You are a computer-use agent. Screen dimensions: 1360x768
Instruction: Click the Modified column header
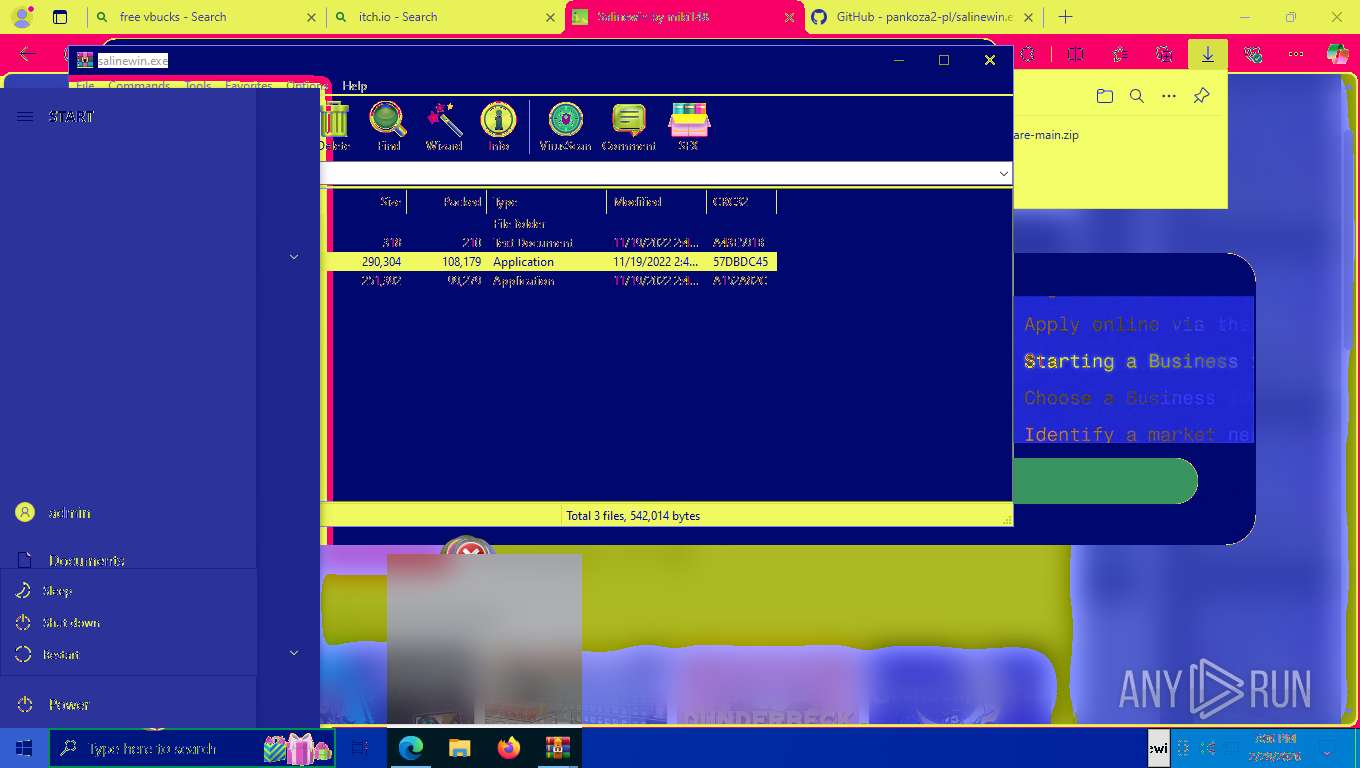657,202
